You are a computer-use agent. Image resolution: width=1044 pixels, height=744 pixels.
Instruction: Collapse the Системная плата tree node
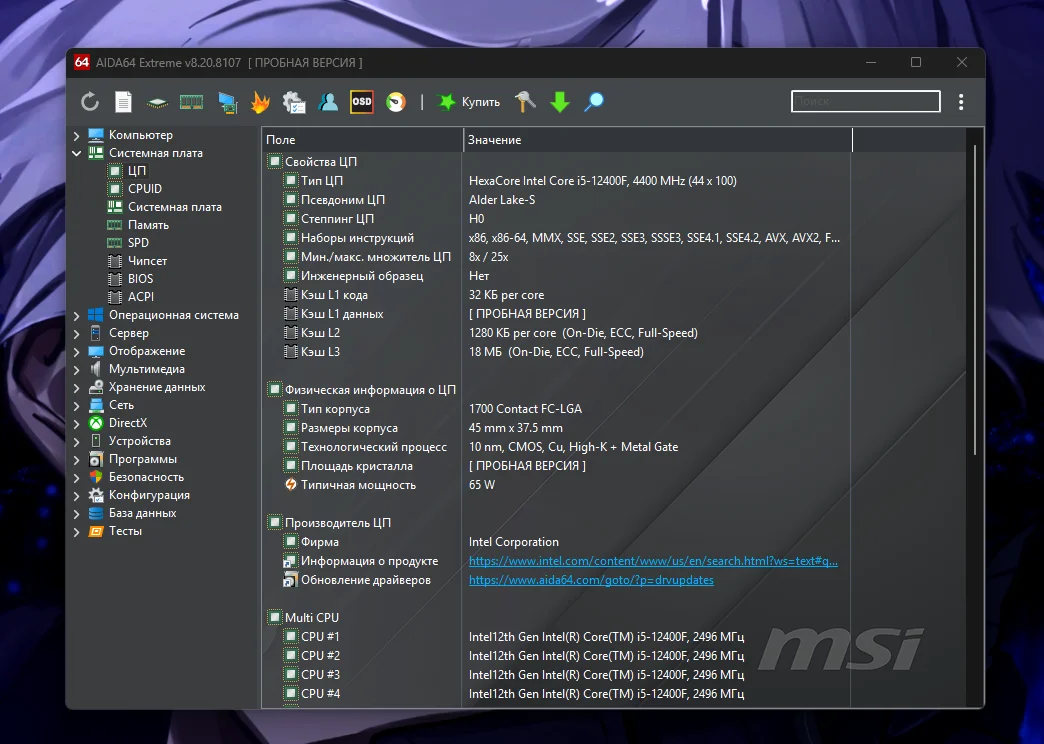pos(77,153)
